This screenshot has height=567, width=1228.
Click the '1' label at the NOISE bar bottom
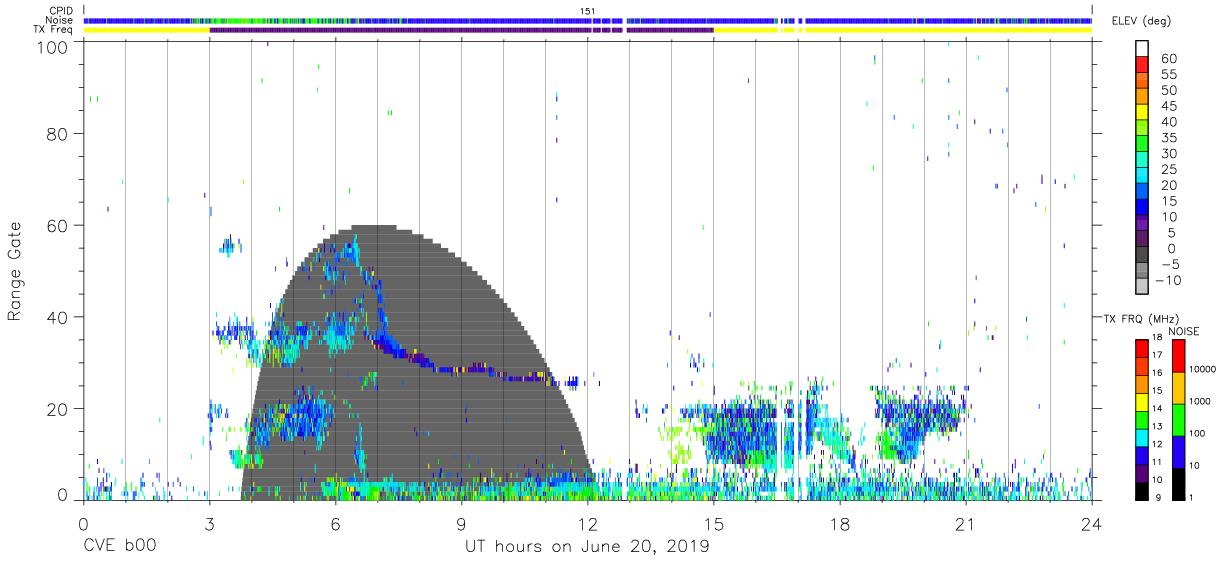pyautogui.click(x=1191, y=497)
